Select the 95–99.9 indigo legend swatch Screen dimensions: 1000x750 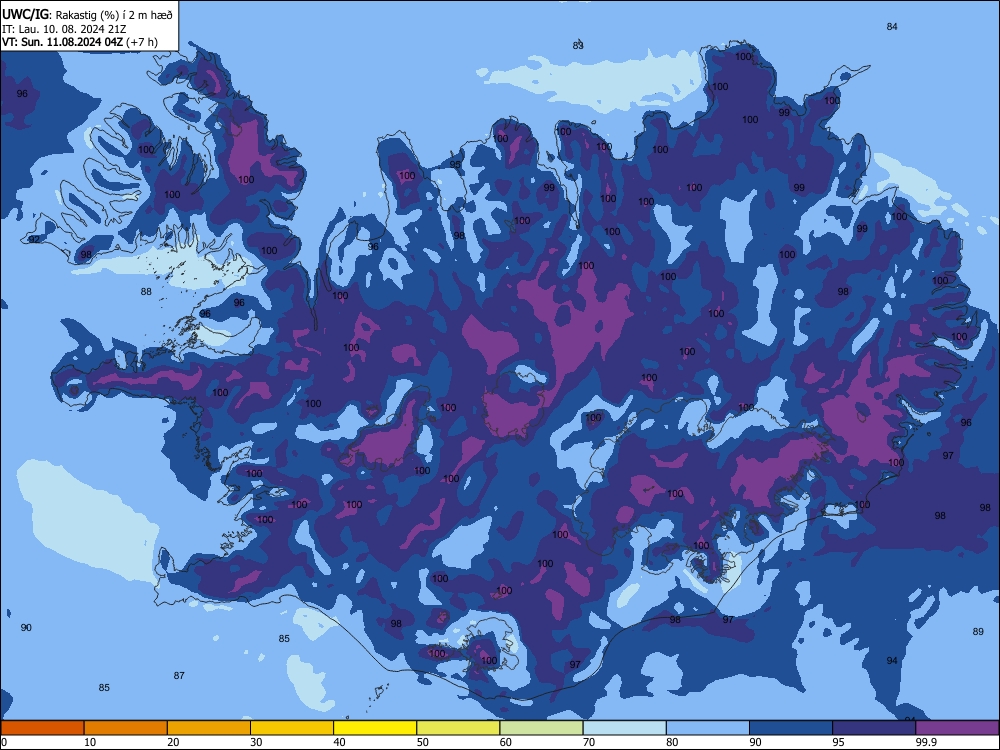point(874,728)
